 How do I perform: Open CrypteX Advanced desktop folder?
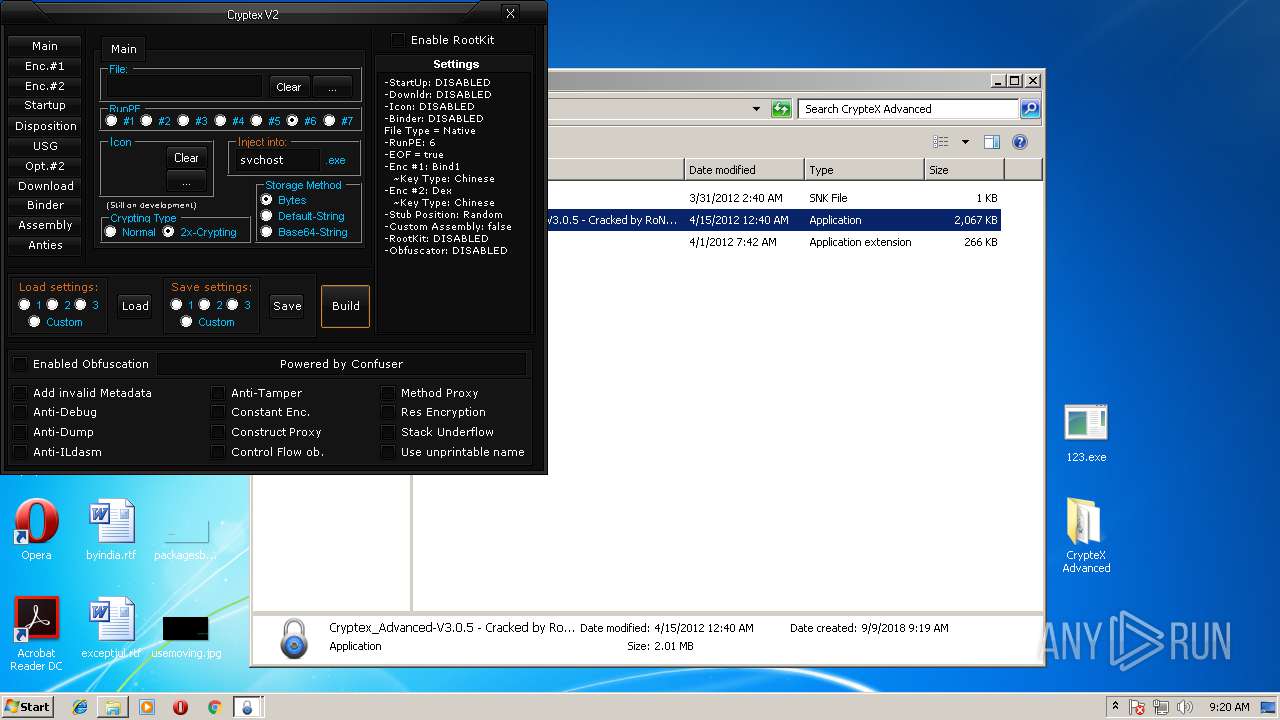coord(1086,535)
